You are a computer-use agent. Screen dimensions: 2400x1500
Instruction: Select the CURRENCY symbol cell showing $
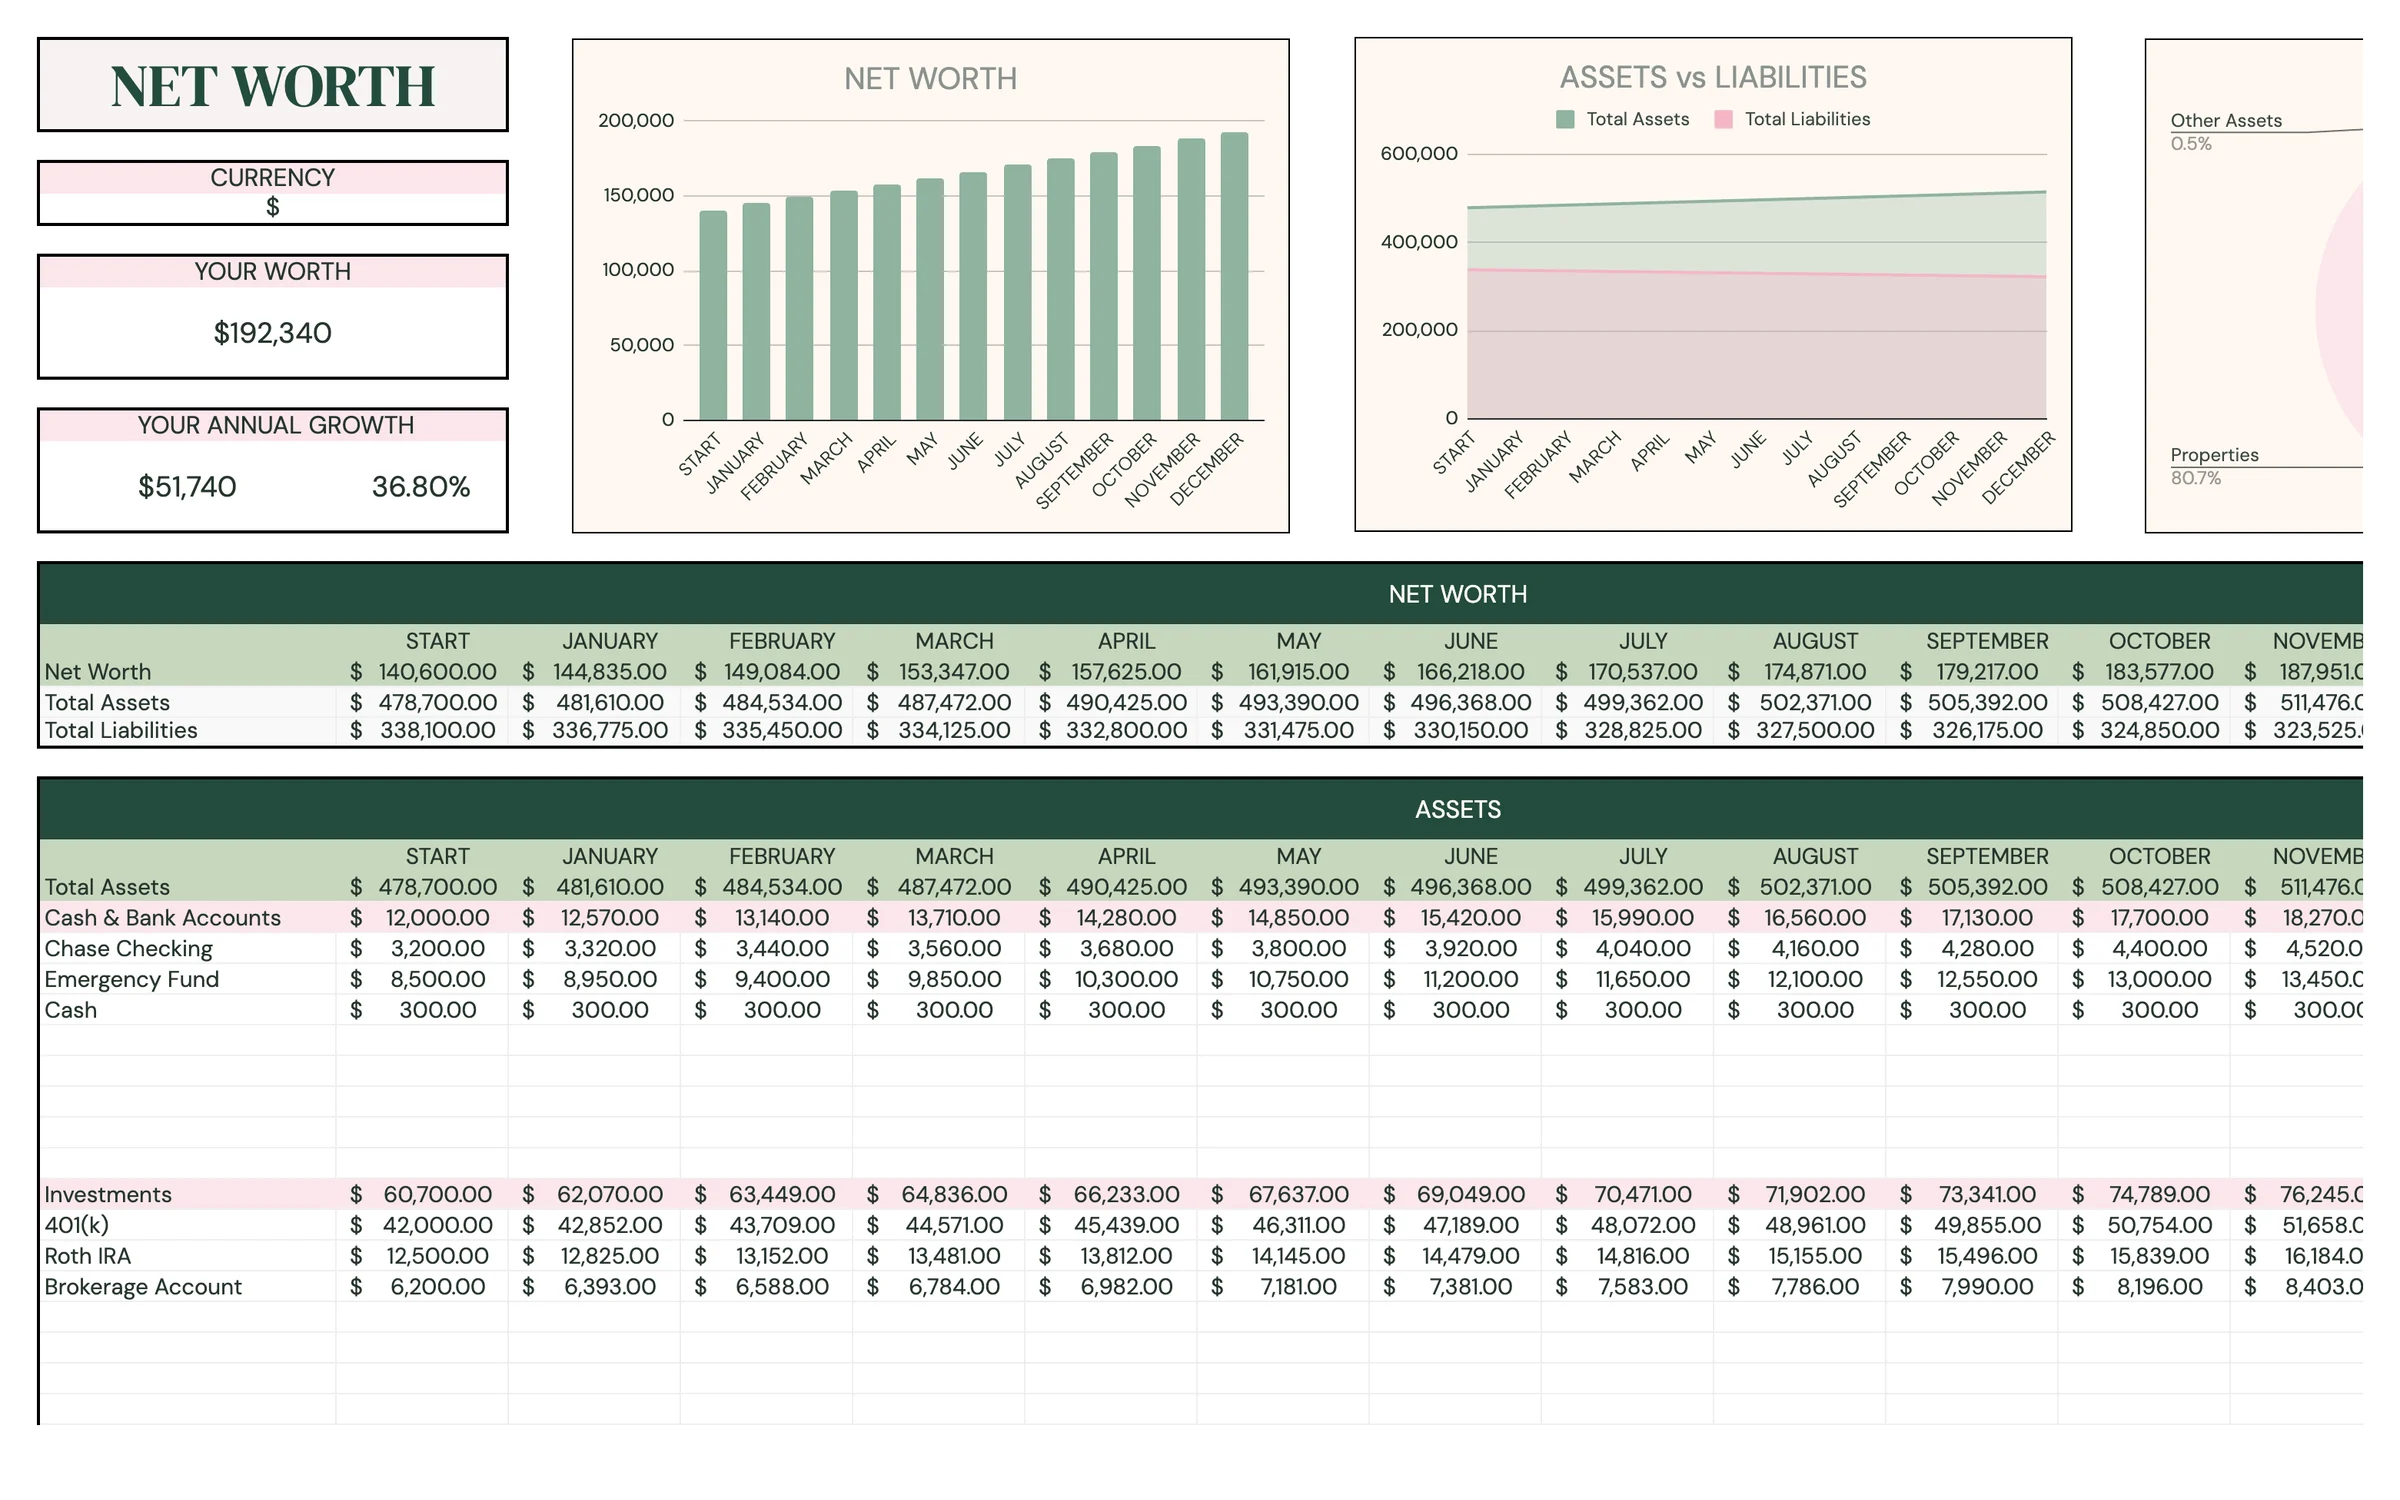[x=272, y=207]
